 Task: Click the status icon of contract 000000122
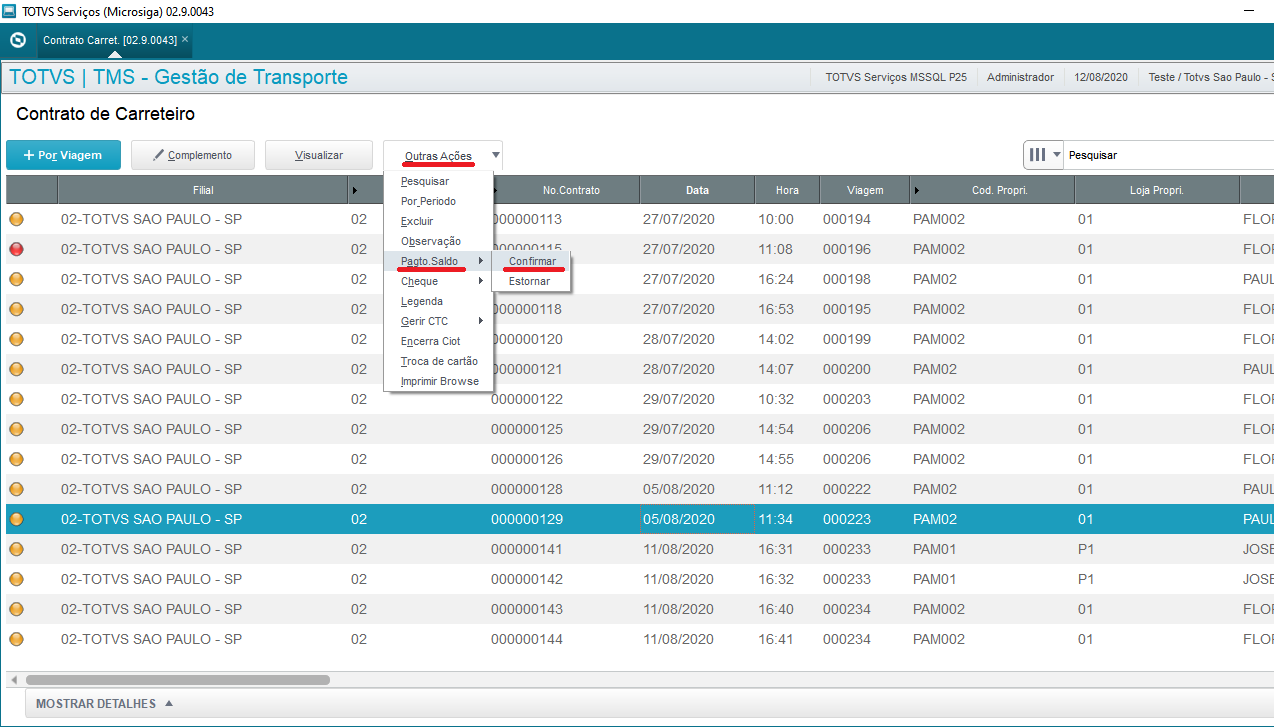pyautogui.click(x=16, y=399)
